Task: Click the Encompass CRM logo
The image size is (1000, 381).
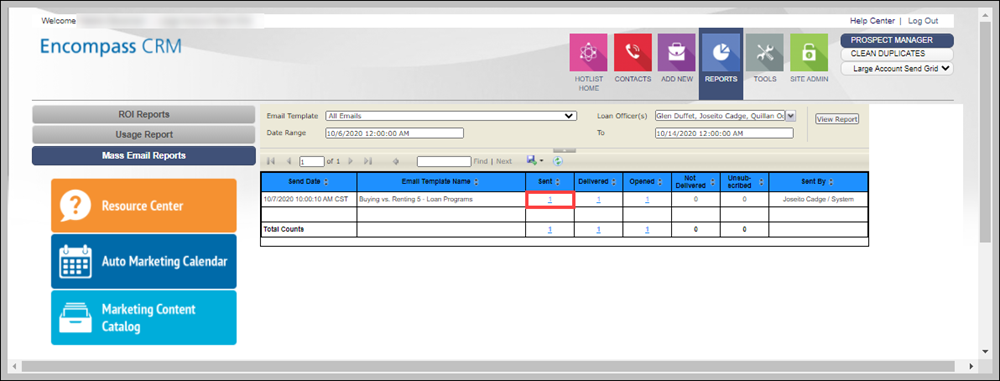Action: click(110, 47)
